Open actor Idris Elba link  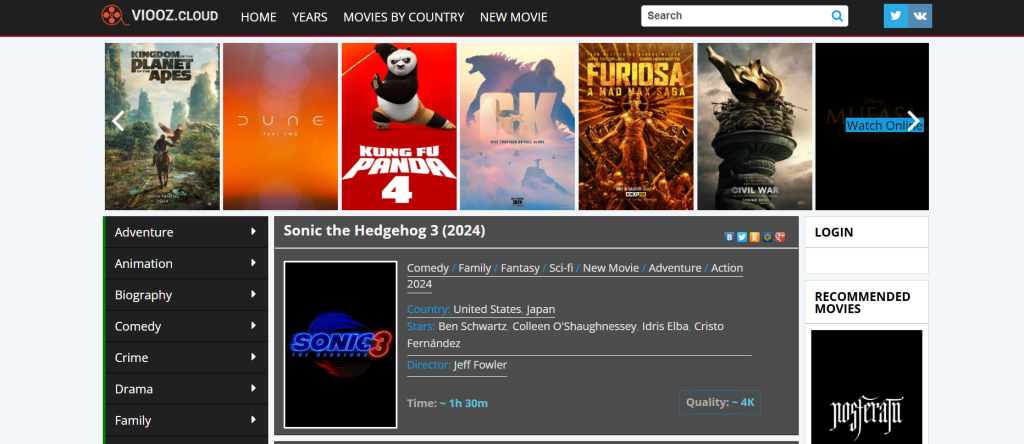[665, 326]
